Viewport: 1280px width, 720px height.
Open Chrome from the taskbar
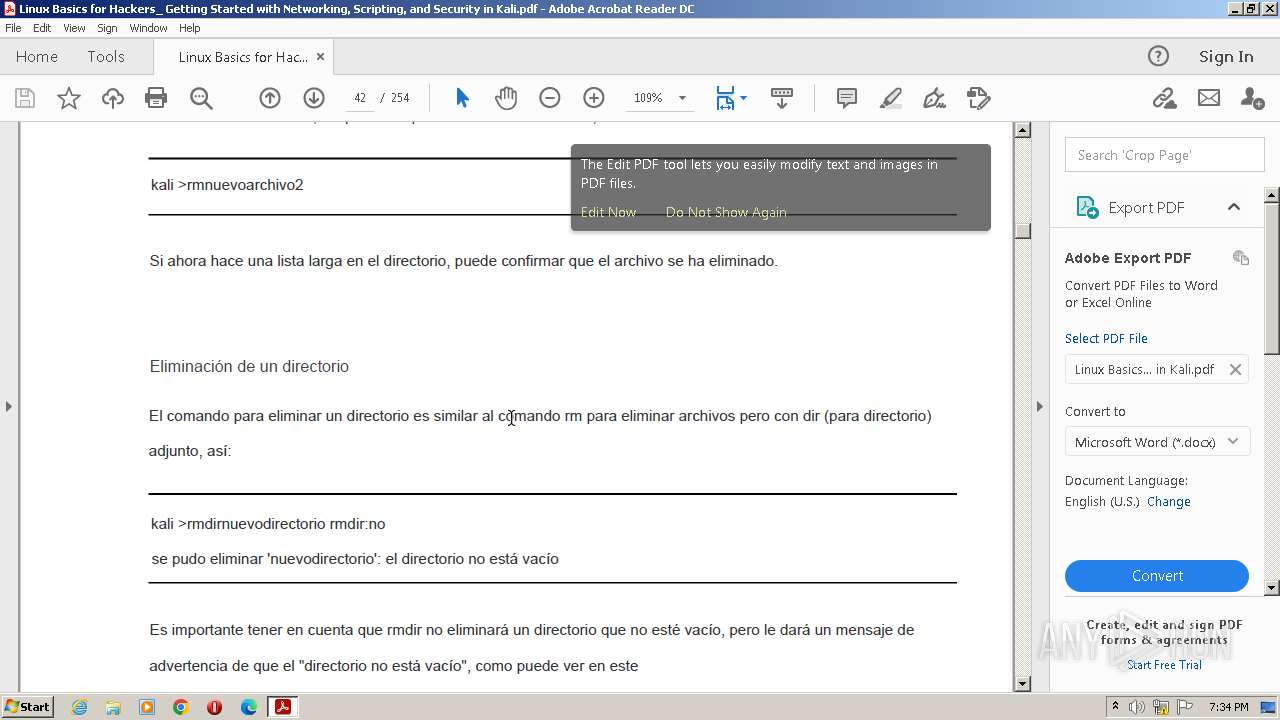[181, 707]
